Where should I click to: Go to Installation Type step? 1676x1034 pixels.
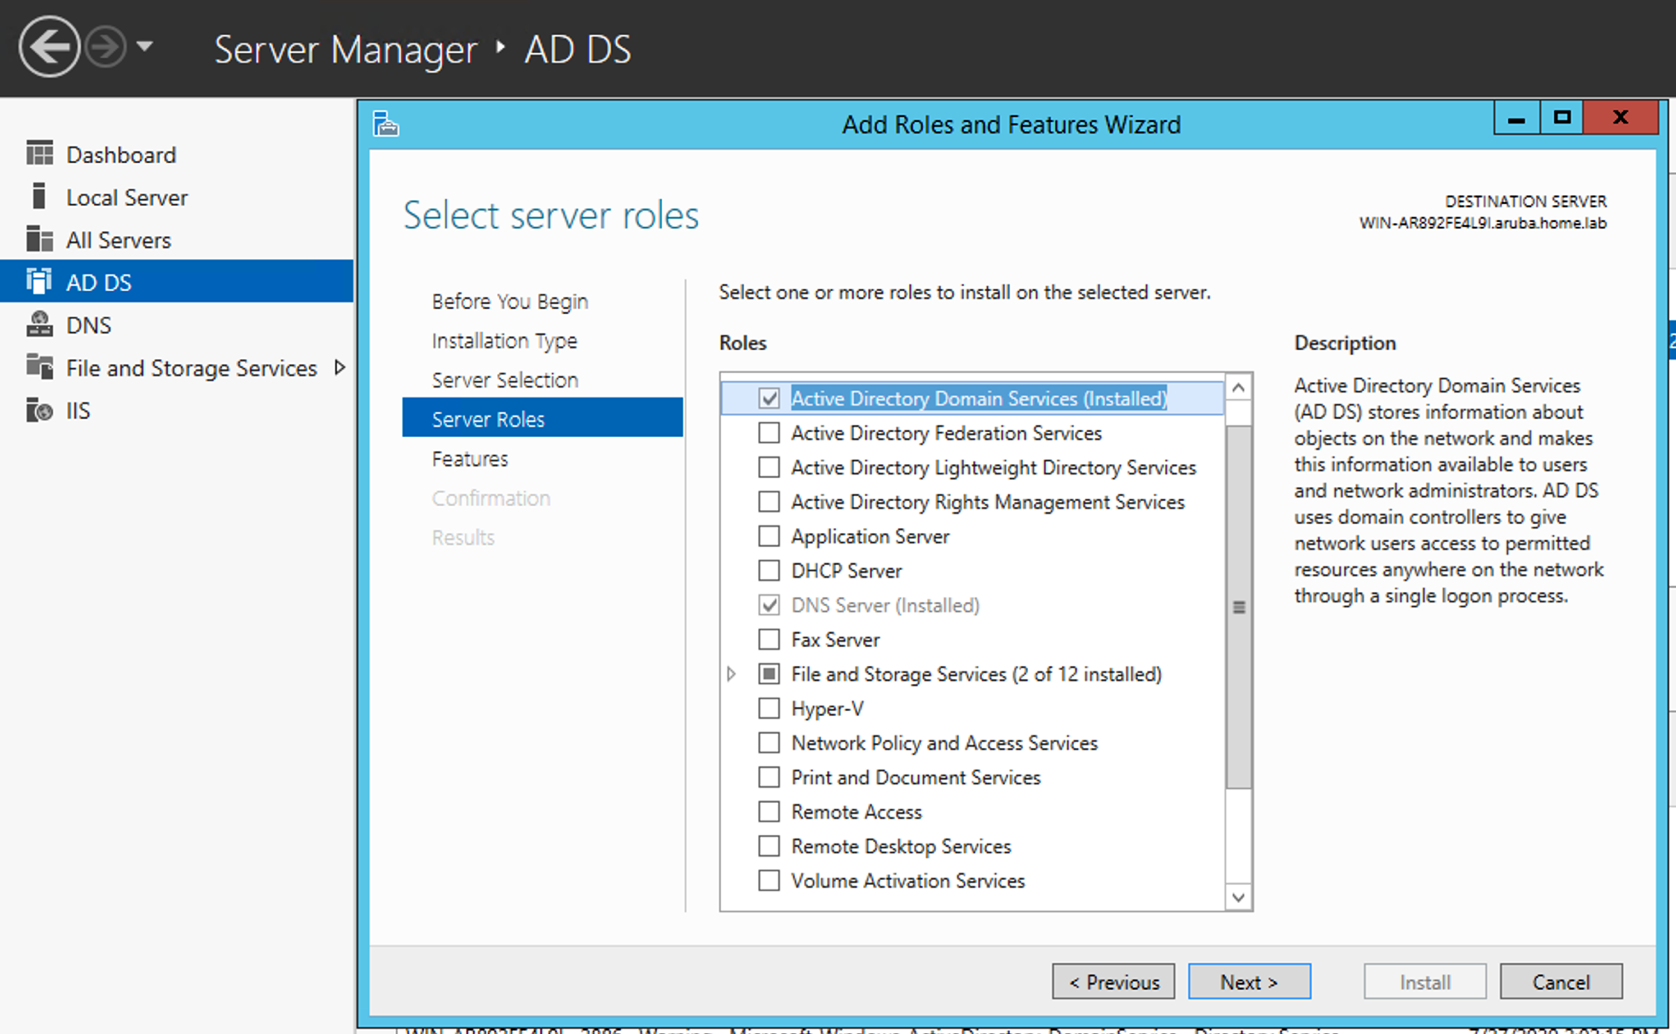pyautogui.click(x=504, y=340)
